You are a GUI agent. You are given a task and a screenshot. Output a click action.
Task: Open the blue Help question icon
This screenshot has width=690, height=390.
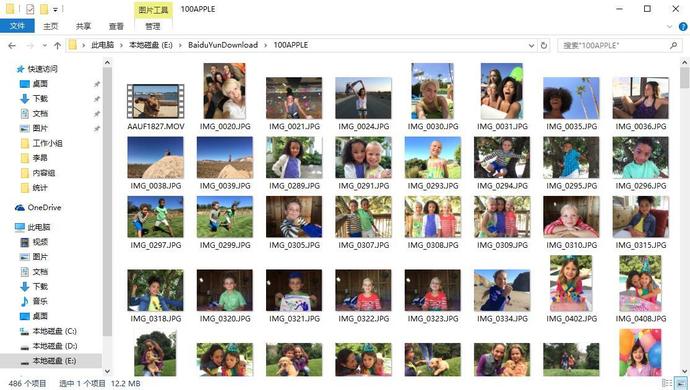[683, 26]
